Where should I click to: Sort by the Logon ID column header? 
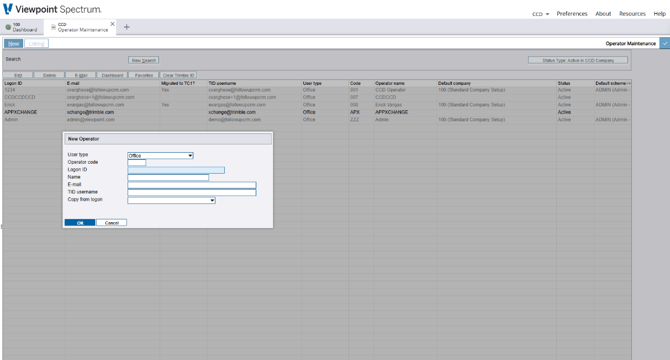coord(13,83)
